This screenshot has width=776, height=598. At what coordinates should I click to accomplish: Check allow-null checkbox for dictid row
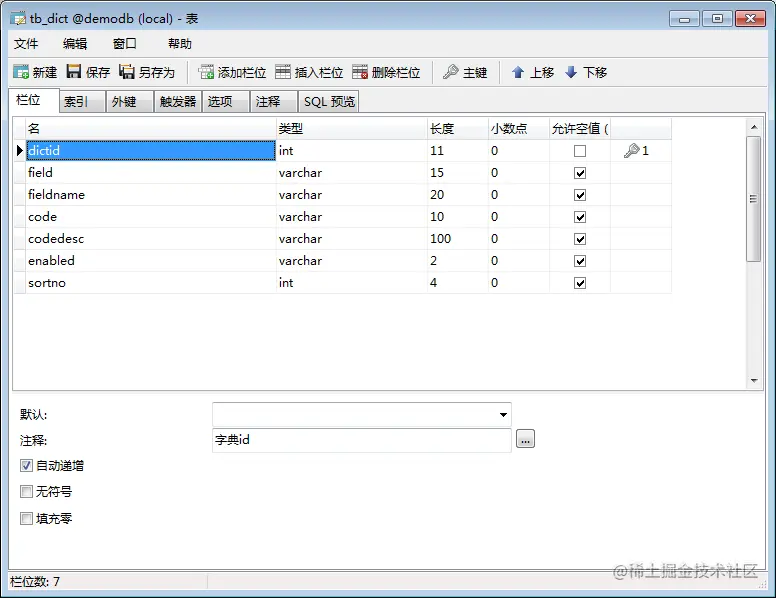click(x=580, y=150)
